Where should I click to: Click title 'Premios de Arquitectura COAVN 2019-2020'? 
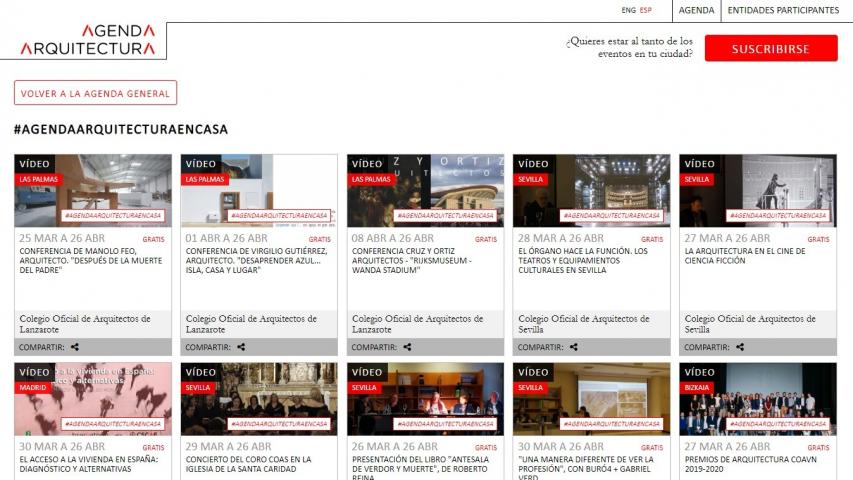tap(750, 464)
